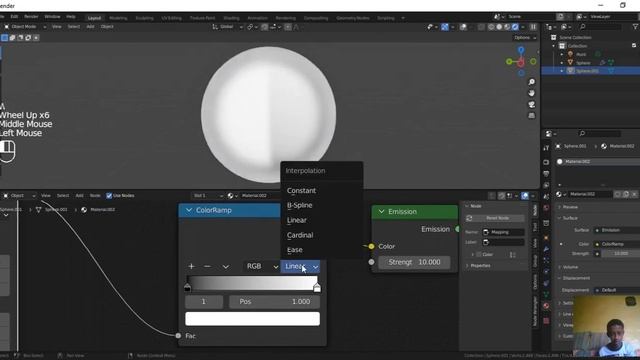This screenshot has width=640, height=360.
Task: Click the Reset Node button
Action: click(495, 218)
